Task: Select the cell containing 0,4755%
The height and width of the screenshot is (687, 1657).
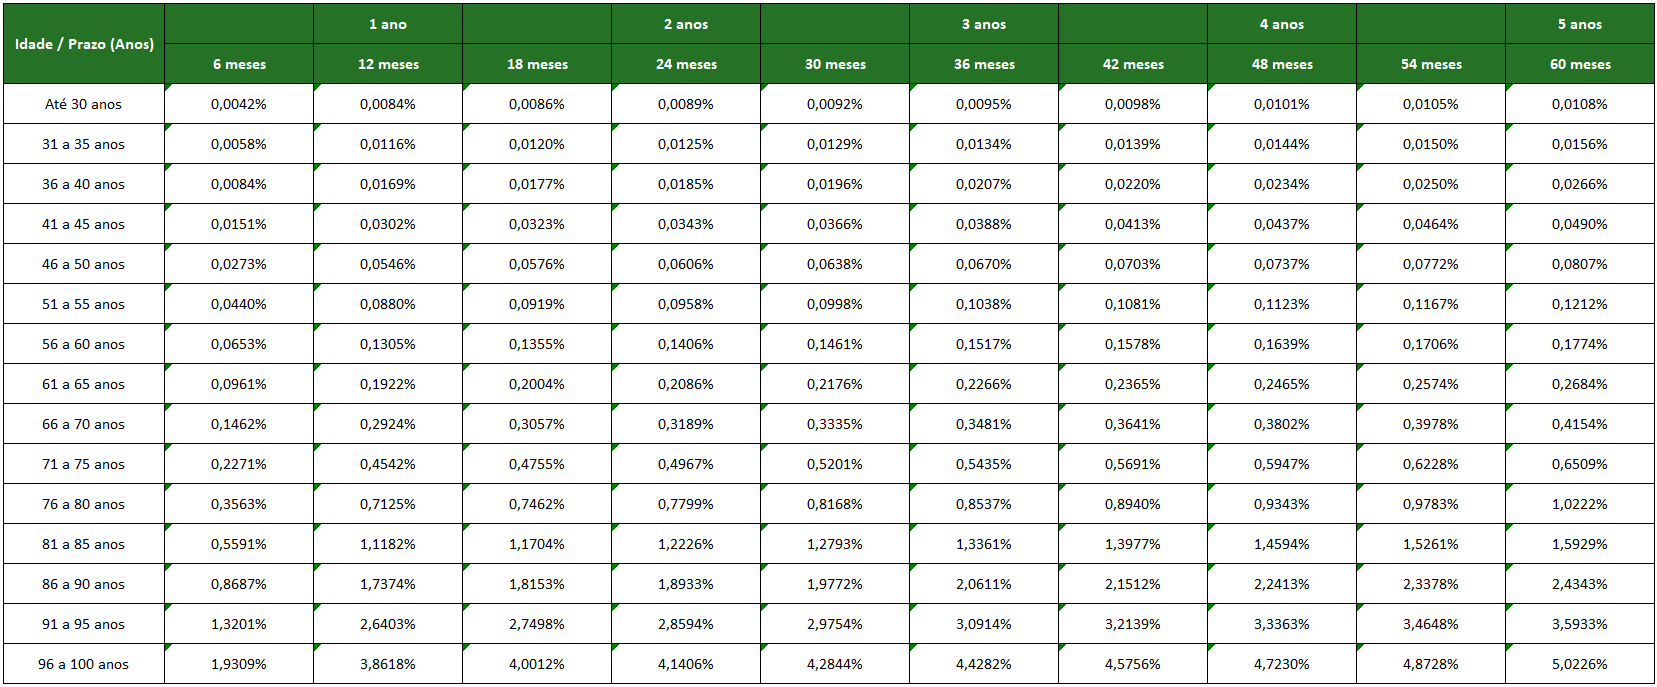Action: tap(537, 464)
